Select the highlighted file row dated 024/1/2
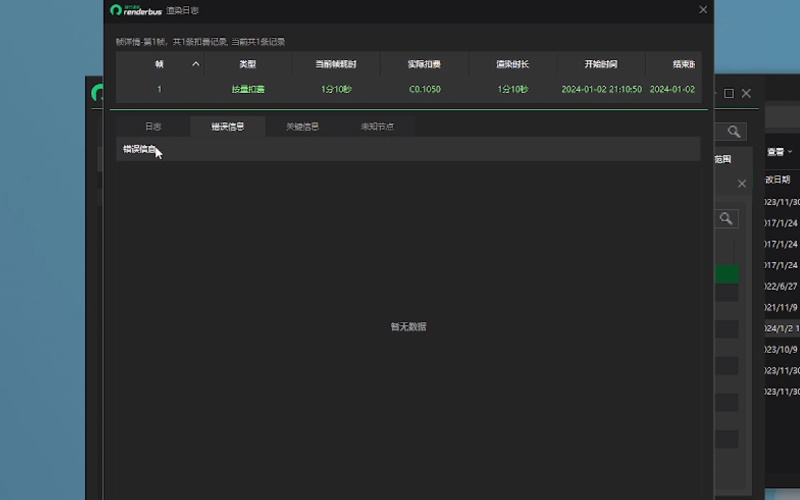Image resolution: width=800 pixels, height=500 pixels. (782, 328)
